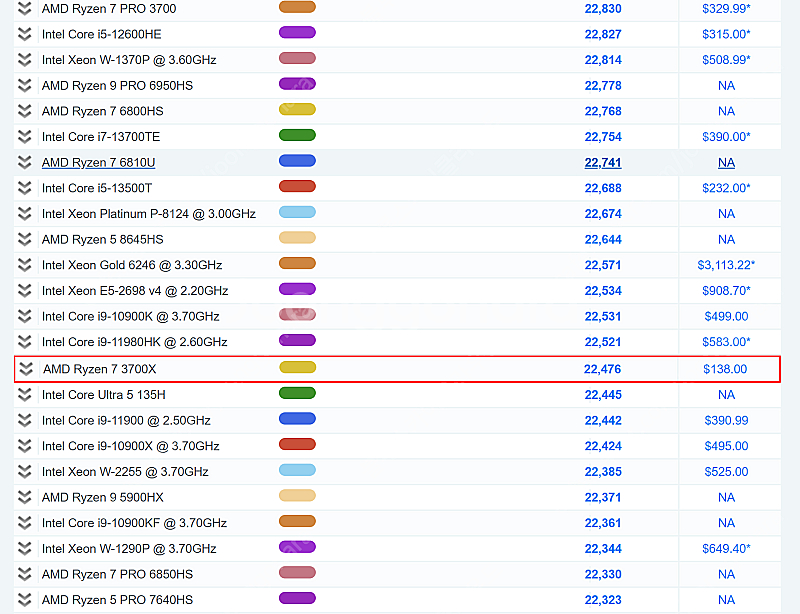Expand the AMD Ryzen 7 3700X row

[x=26, y=369]
